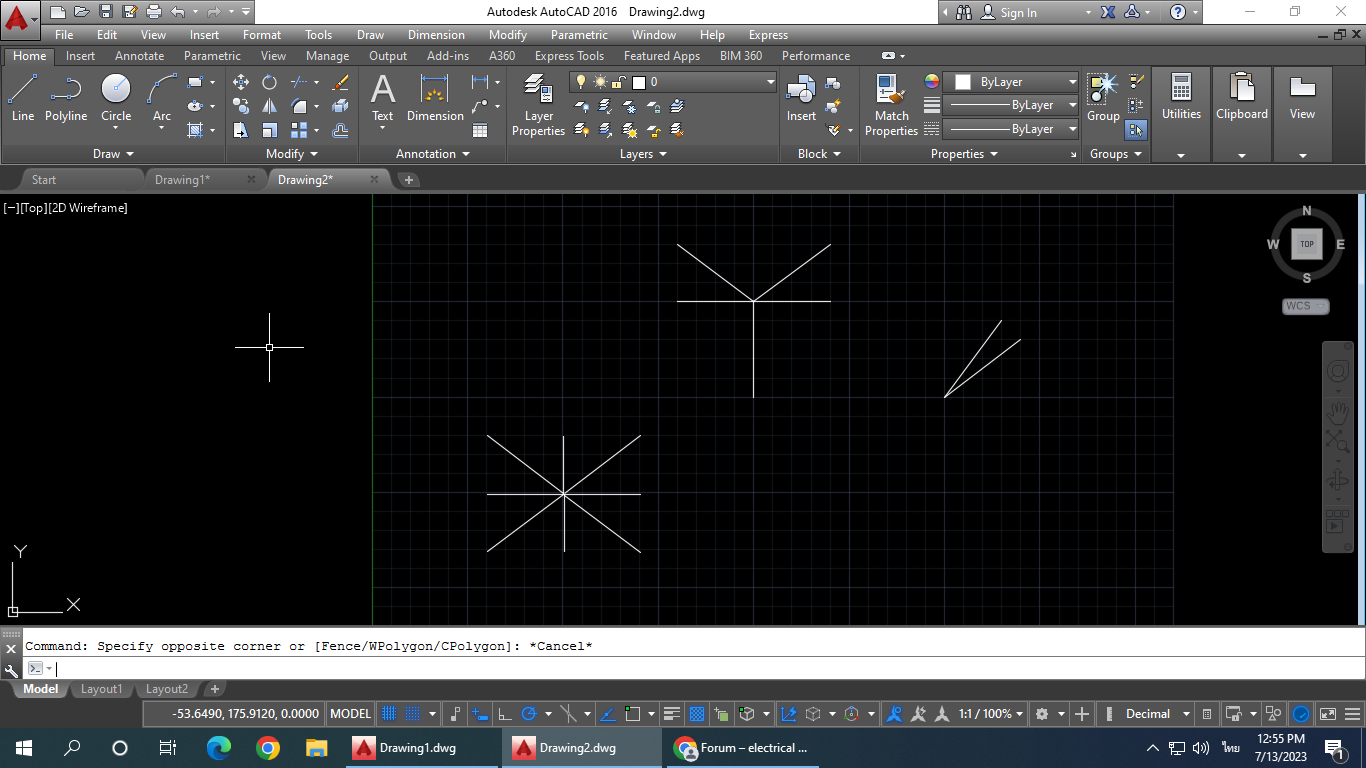Screen dimensions: 1366x768
Task: Toggle grid display in status bar
Action: [x=390, y=714]
